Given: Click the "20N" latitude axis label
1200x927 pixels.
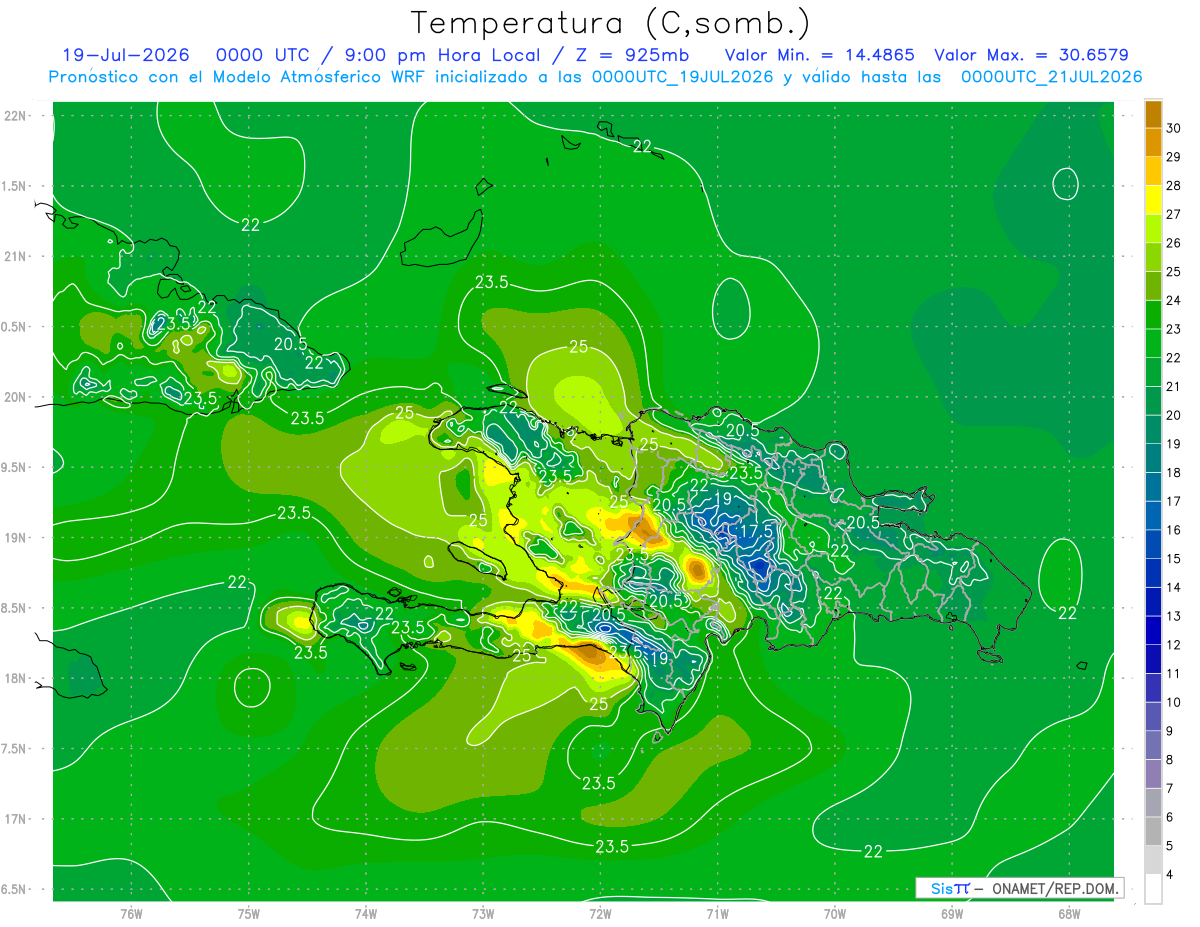Looking at the screenshot, I should coord(15,397).
